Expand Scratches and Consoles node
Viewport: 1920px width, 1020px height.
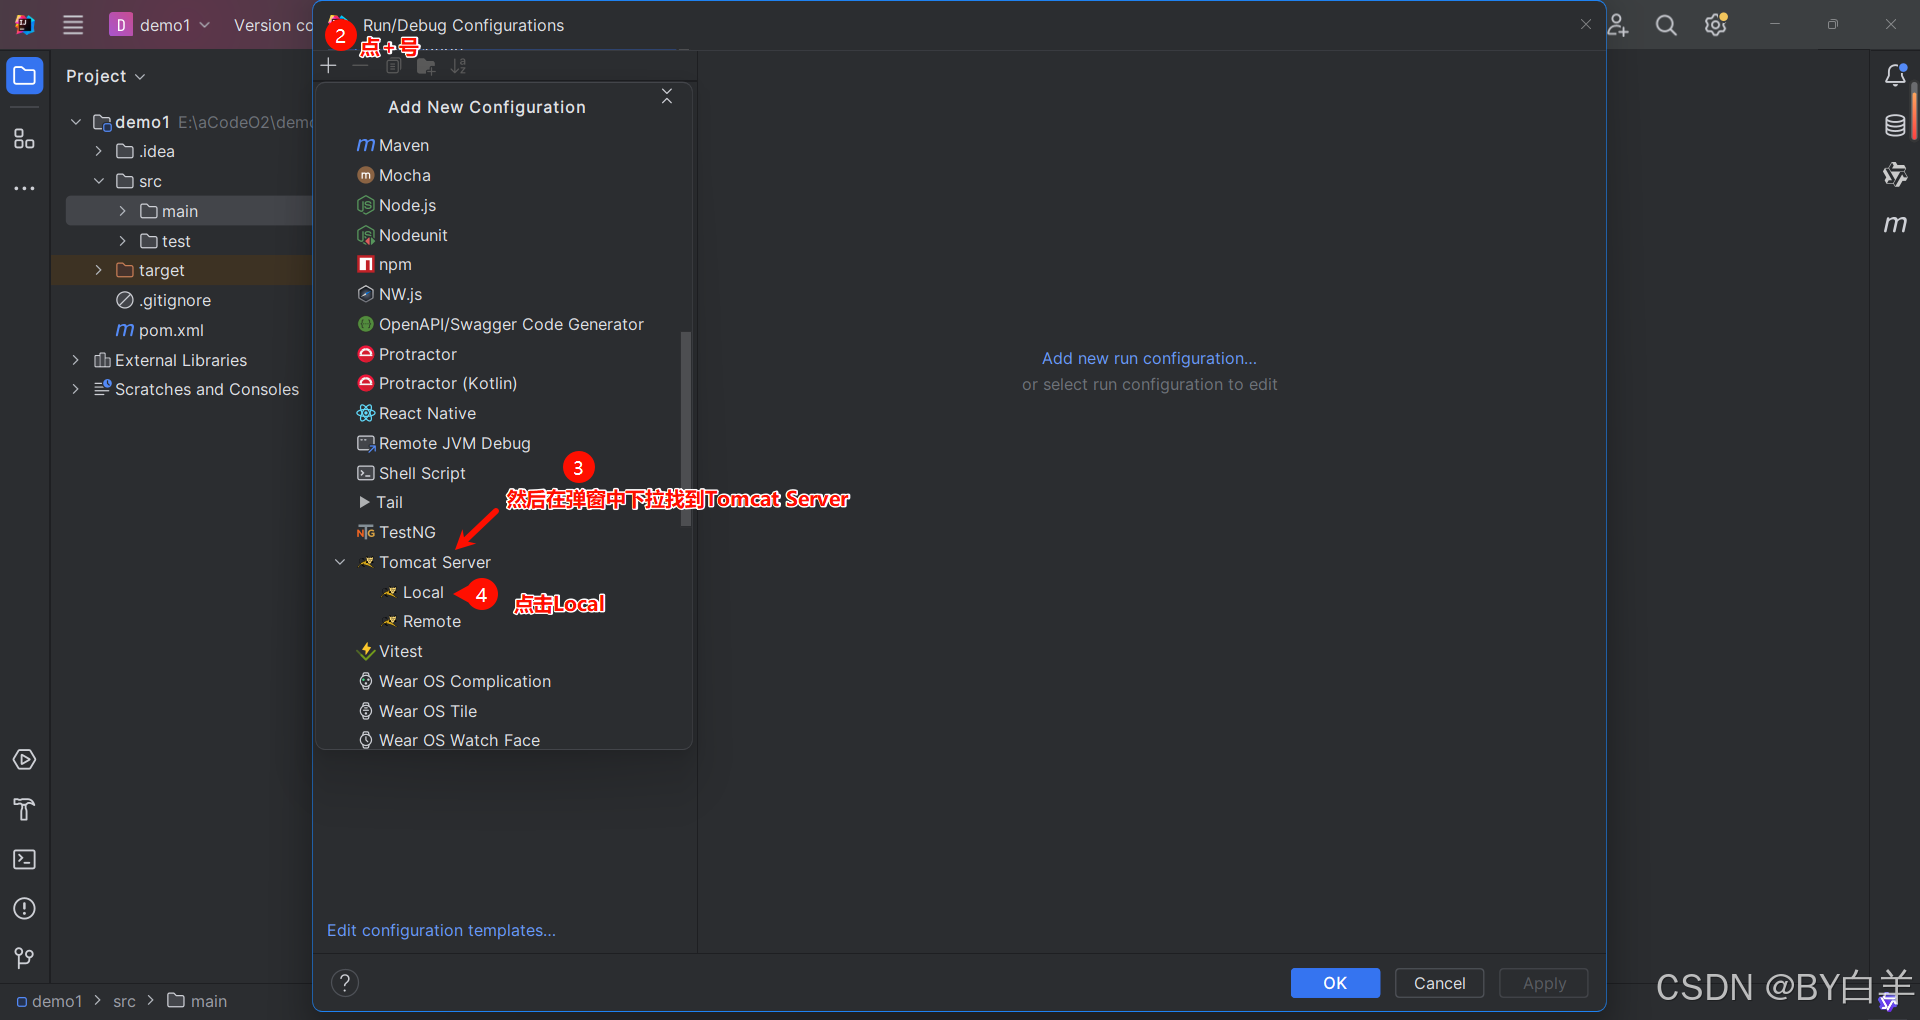75,389
